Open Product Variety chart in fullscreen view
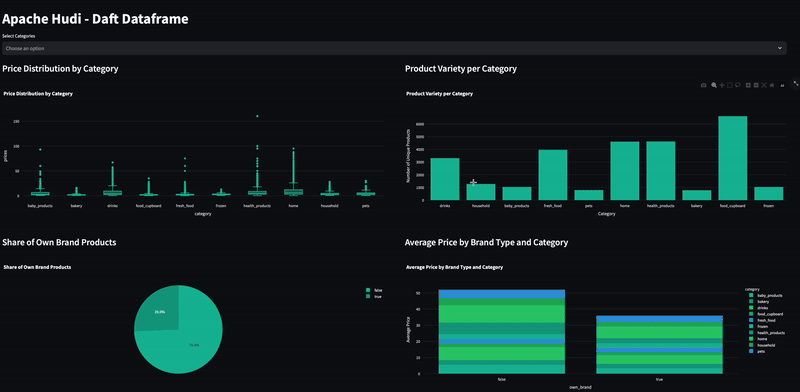800x392 pixels. coord(796,84)
